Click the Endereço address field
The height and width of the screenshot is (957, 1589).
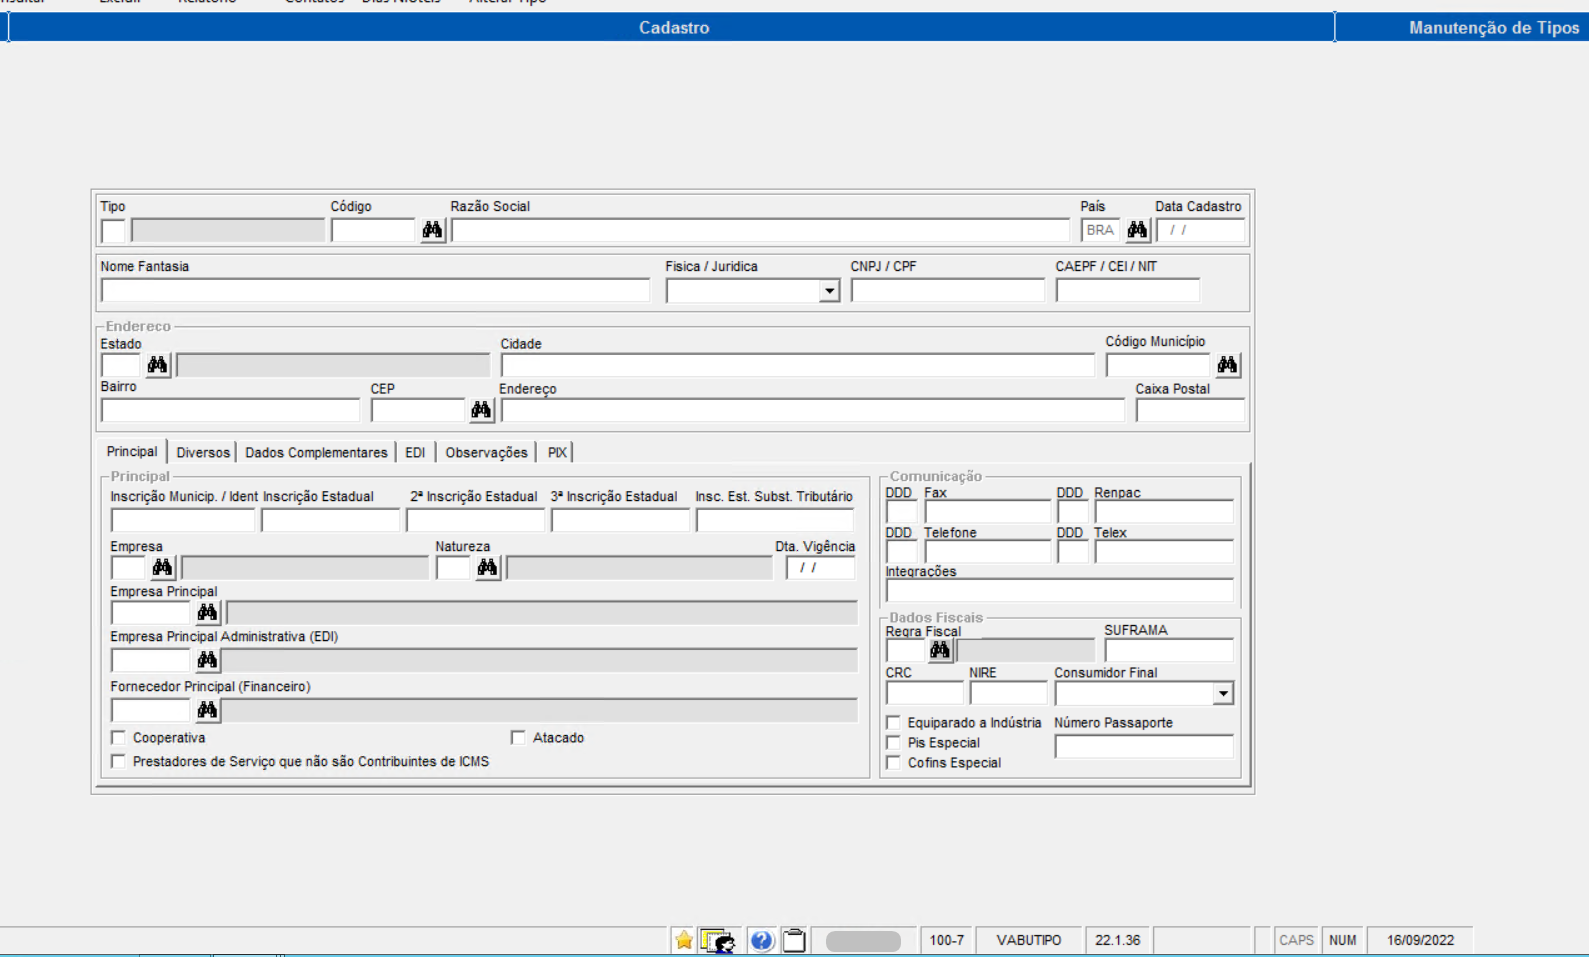pyautogui.click(x=813, y=411)
